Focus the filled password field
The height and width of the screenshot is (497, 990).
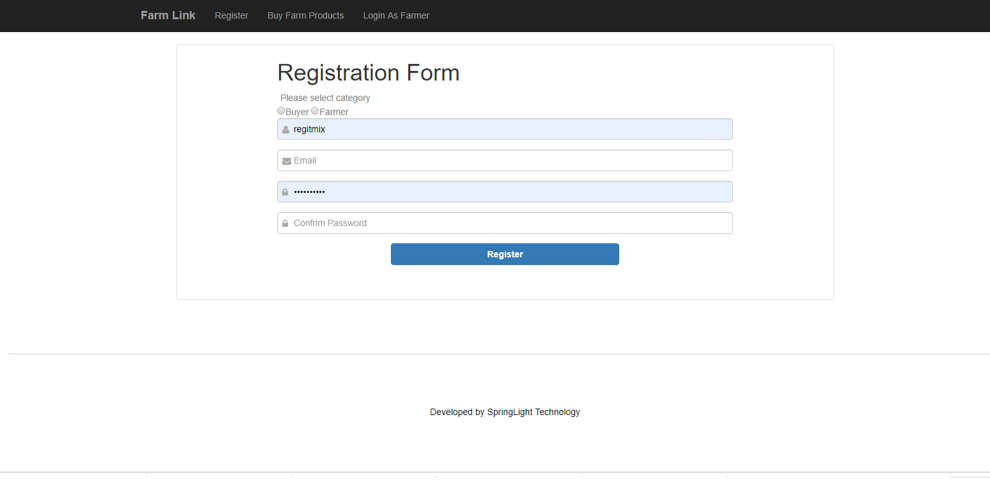(x=504, y=191)
